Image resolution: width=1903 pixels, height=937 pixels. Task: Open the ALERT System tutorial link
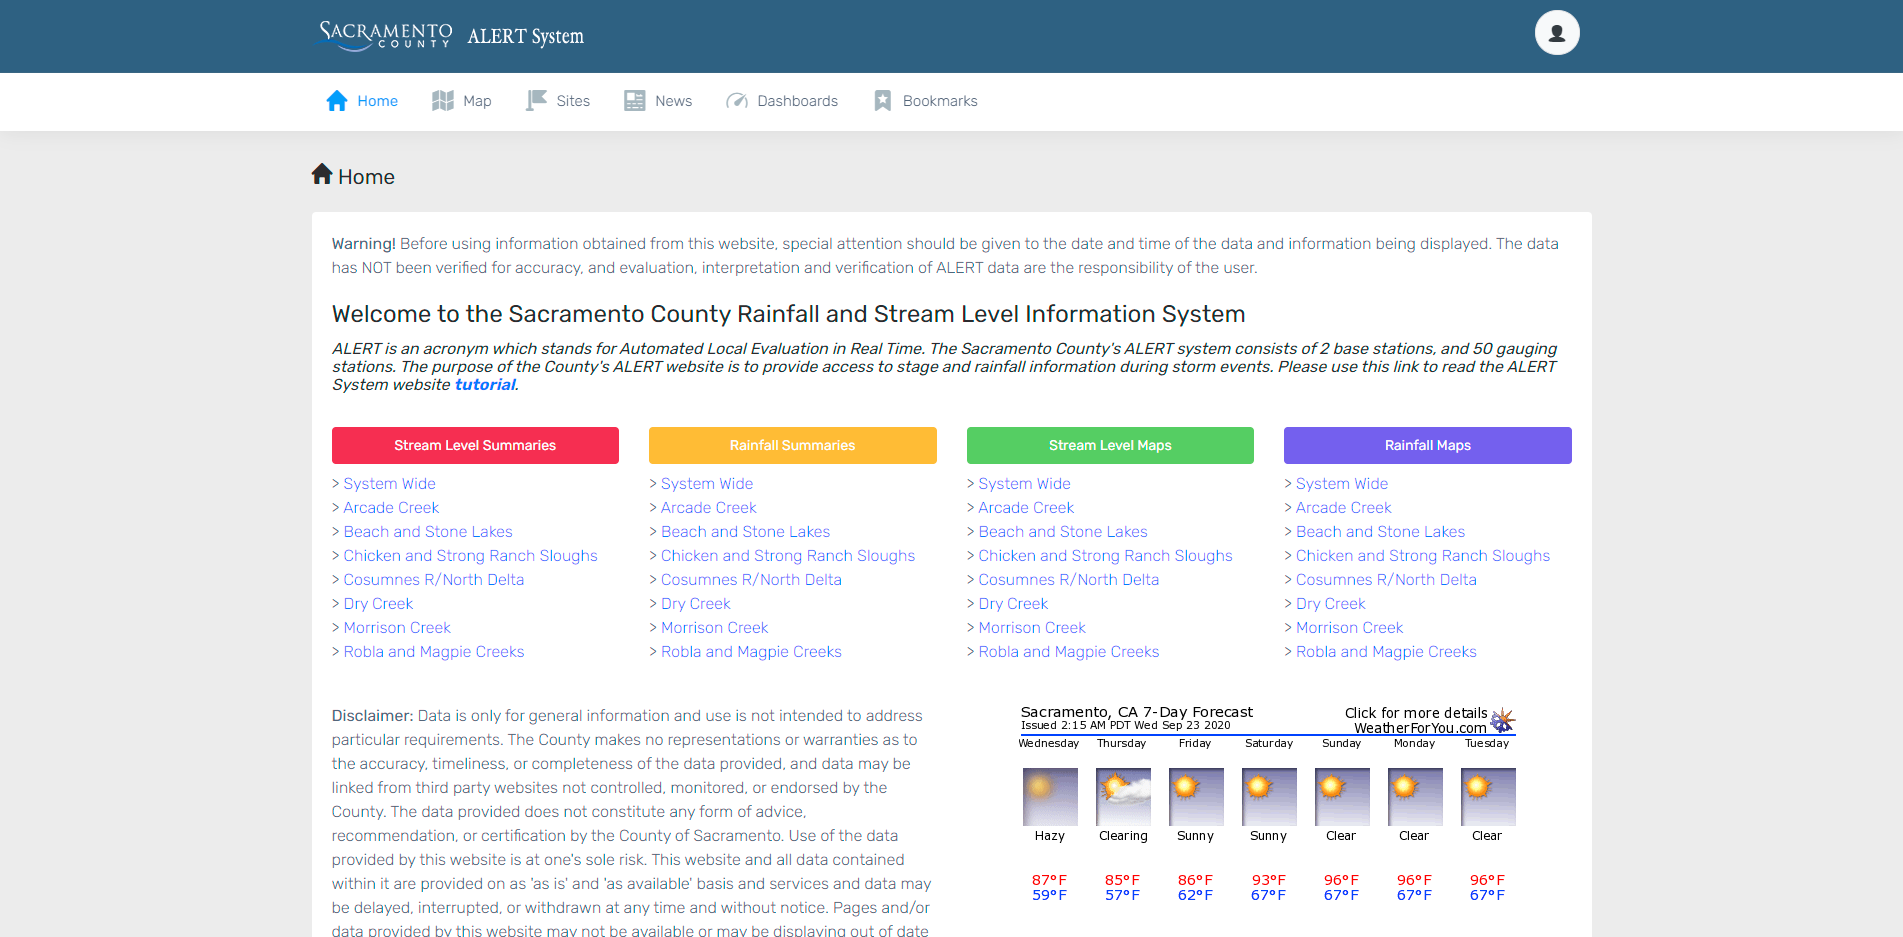pyautogui.click(x=485, y=385)
